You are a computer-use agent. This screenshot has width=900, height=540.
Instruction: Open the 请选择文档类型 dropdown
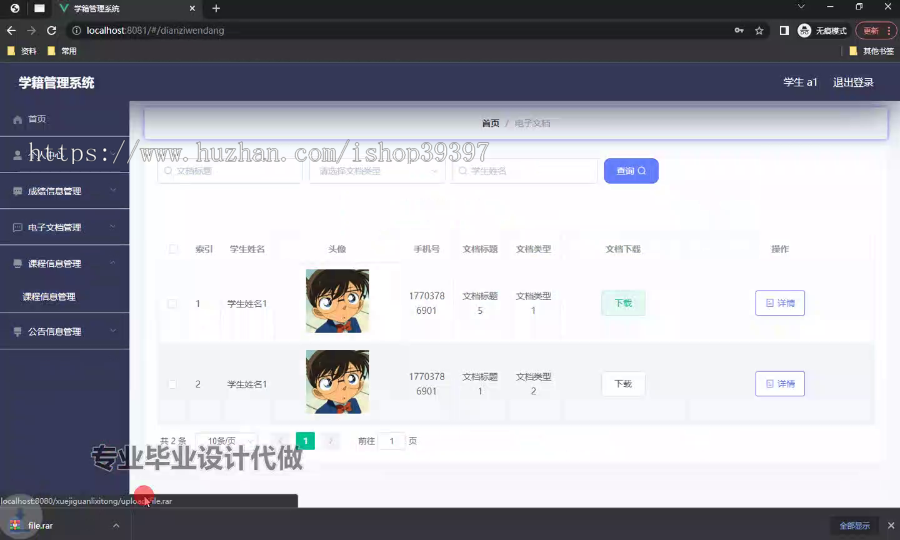tap(377, 171)
